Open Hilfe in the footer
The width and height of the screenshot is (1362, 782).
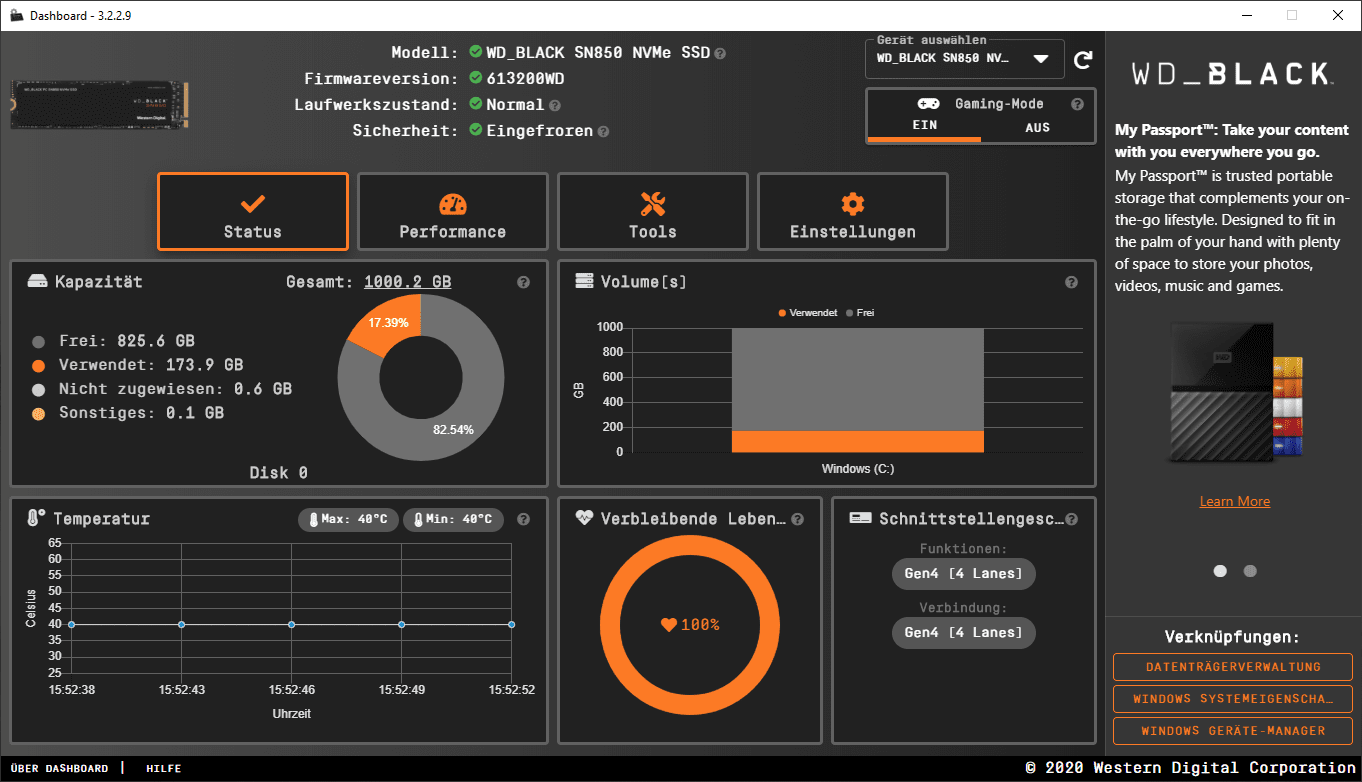[163, 768]
